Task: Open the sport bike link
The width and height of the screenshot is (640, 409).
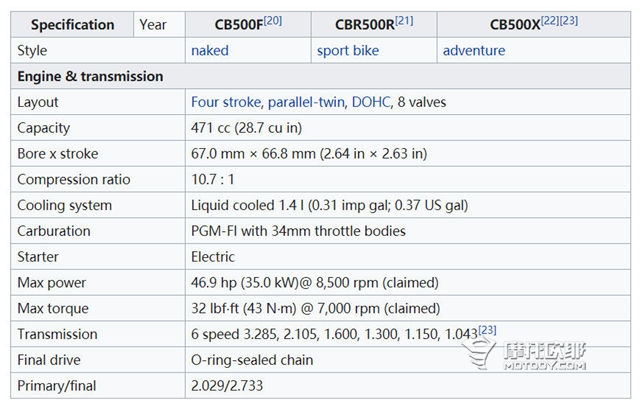Action: (348, 51)
